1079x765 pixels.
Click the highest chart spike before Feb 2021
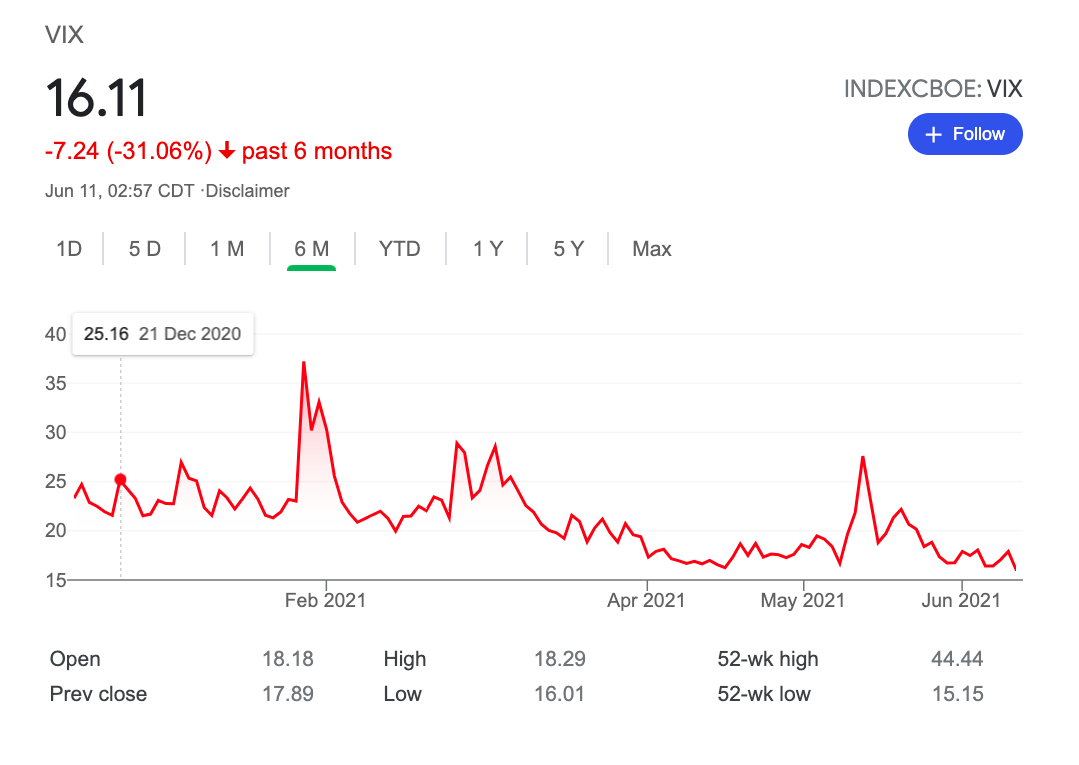click(303, 363)
